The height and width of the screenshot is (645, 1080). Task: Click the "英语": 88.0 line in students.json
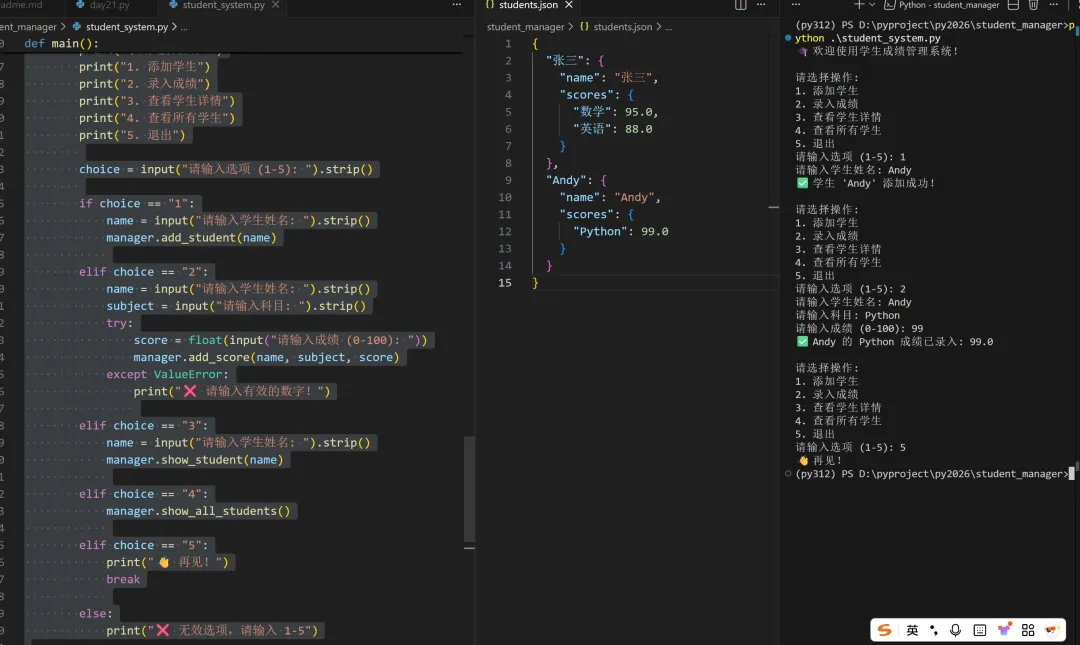(612, 129)
